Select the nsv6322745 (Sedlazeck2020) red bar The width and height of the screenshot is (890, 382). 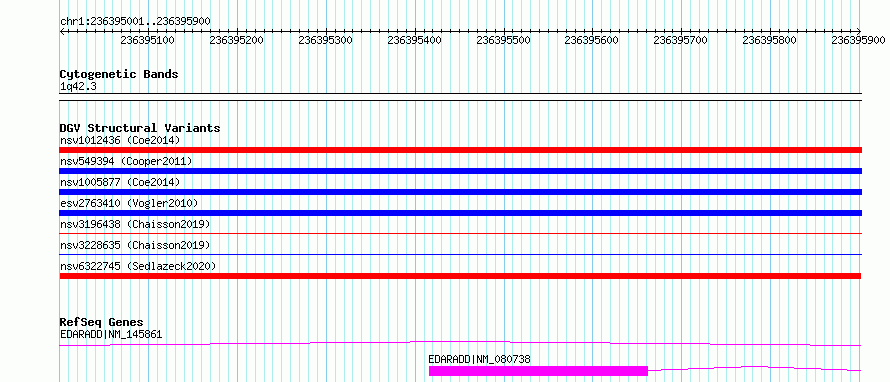(x=460, y=276)
